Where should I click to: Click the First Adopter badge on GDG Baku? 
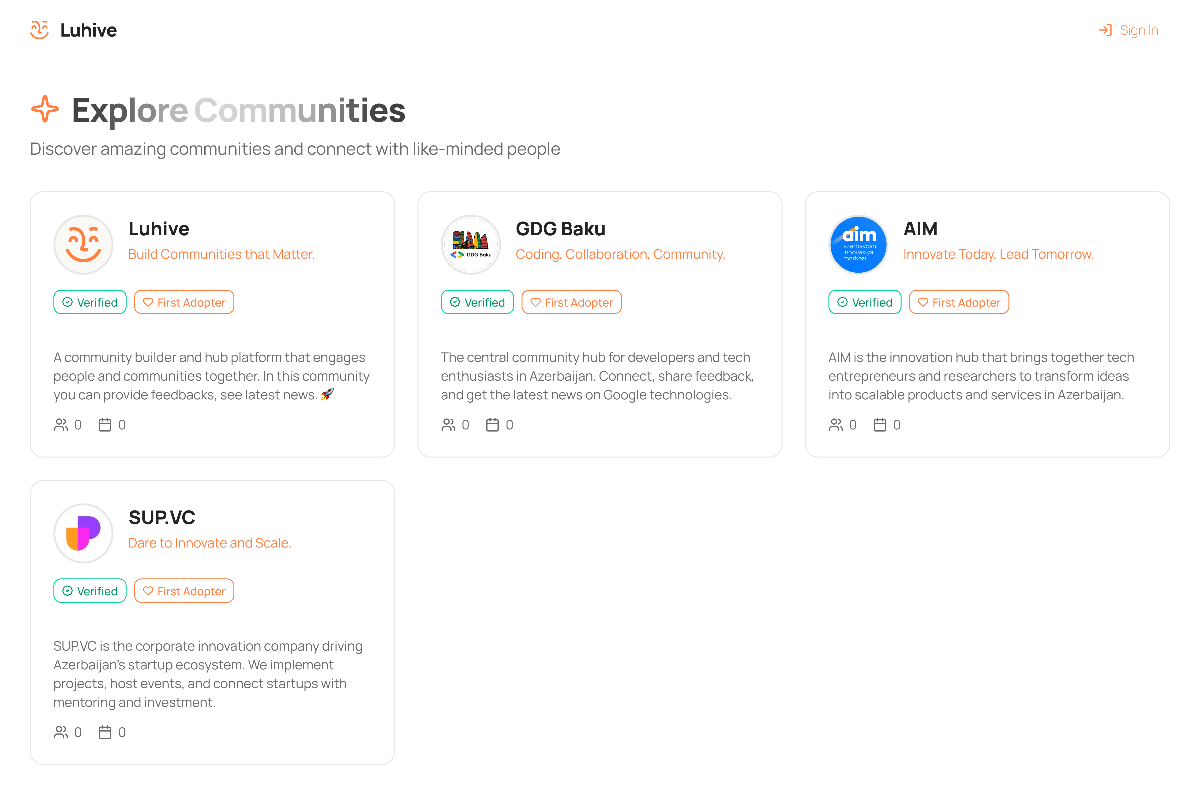point(571,301)
